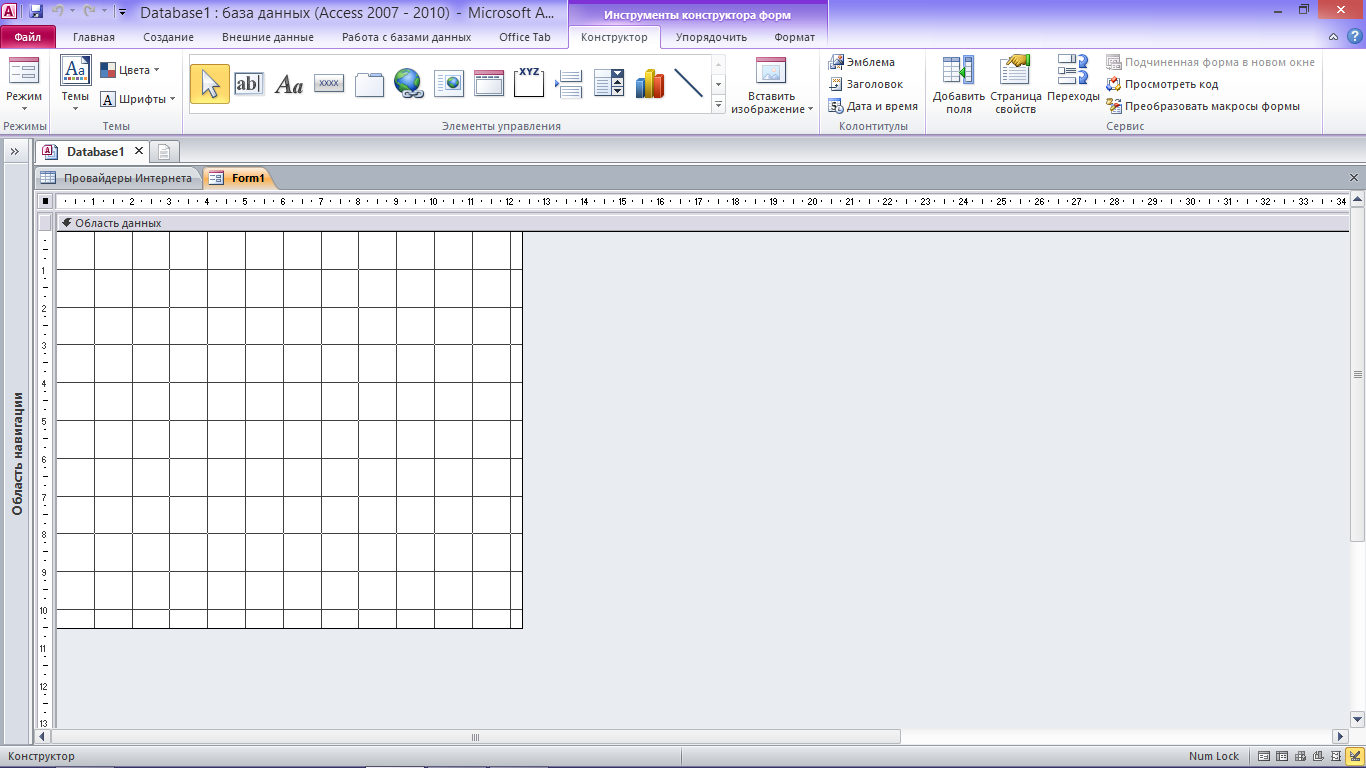
Task: Click the horizontal scrollbar thumb
Action: [475, 737]
